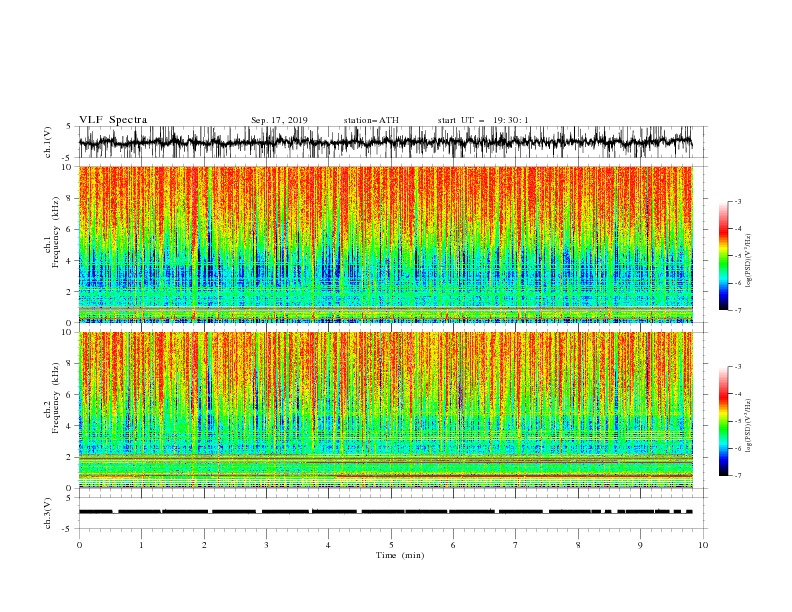Viewport: 792px width, 612px height.
Task: Click inside the ch.2 spectrogram plot
Action: (386, 410)
